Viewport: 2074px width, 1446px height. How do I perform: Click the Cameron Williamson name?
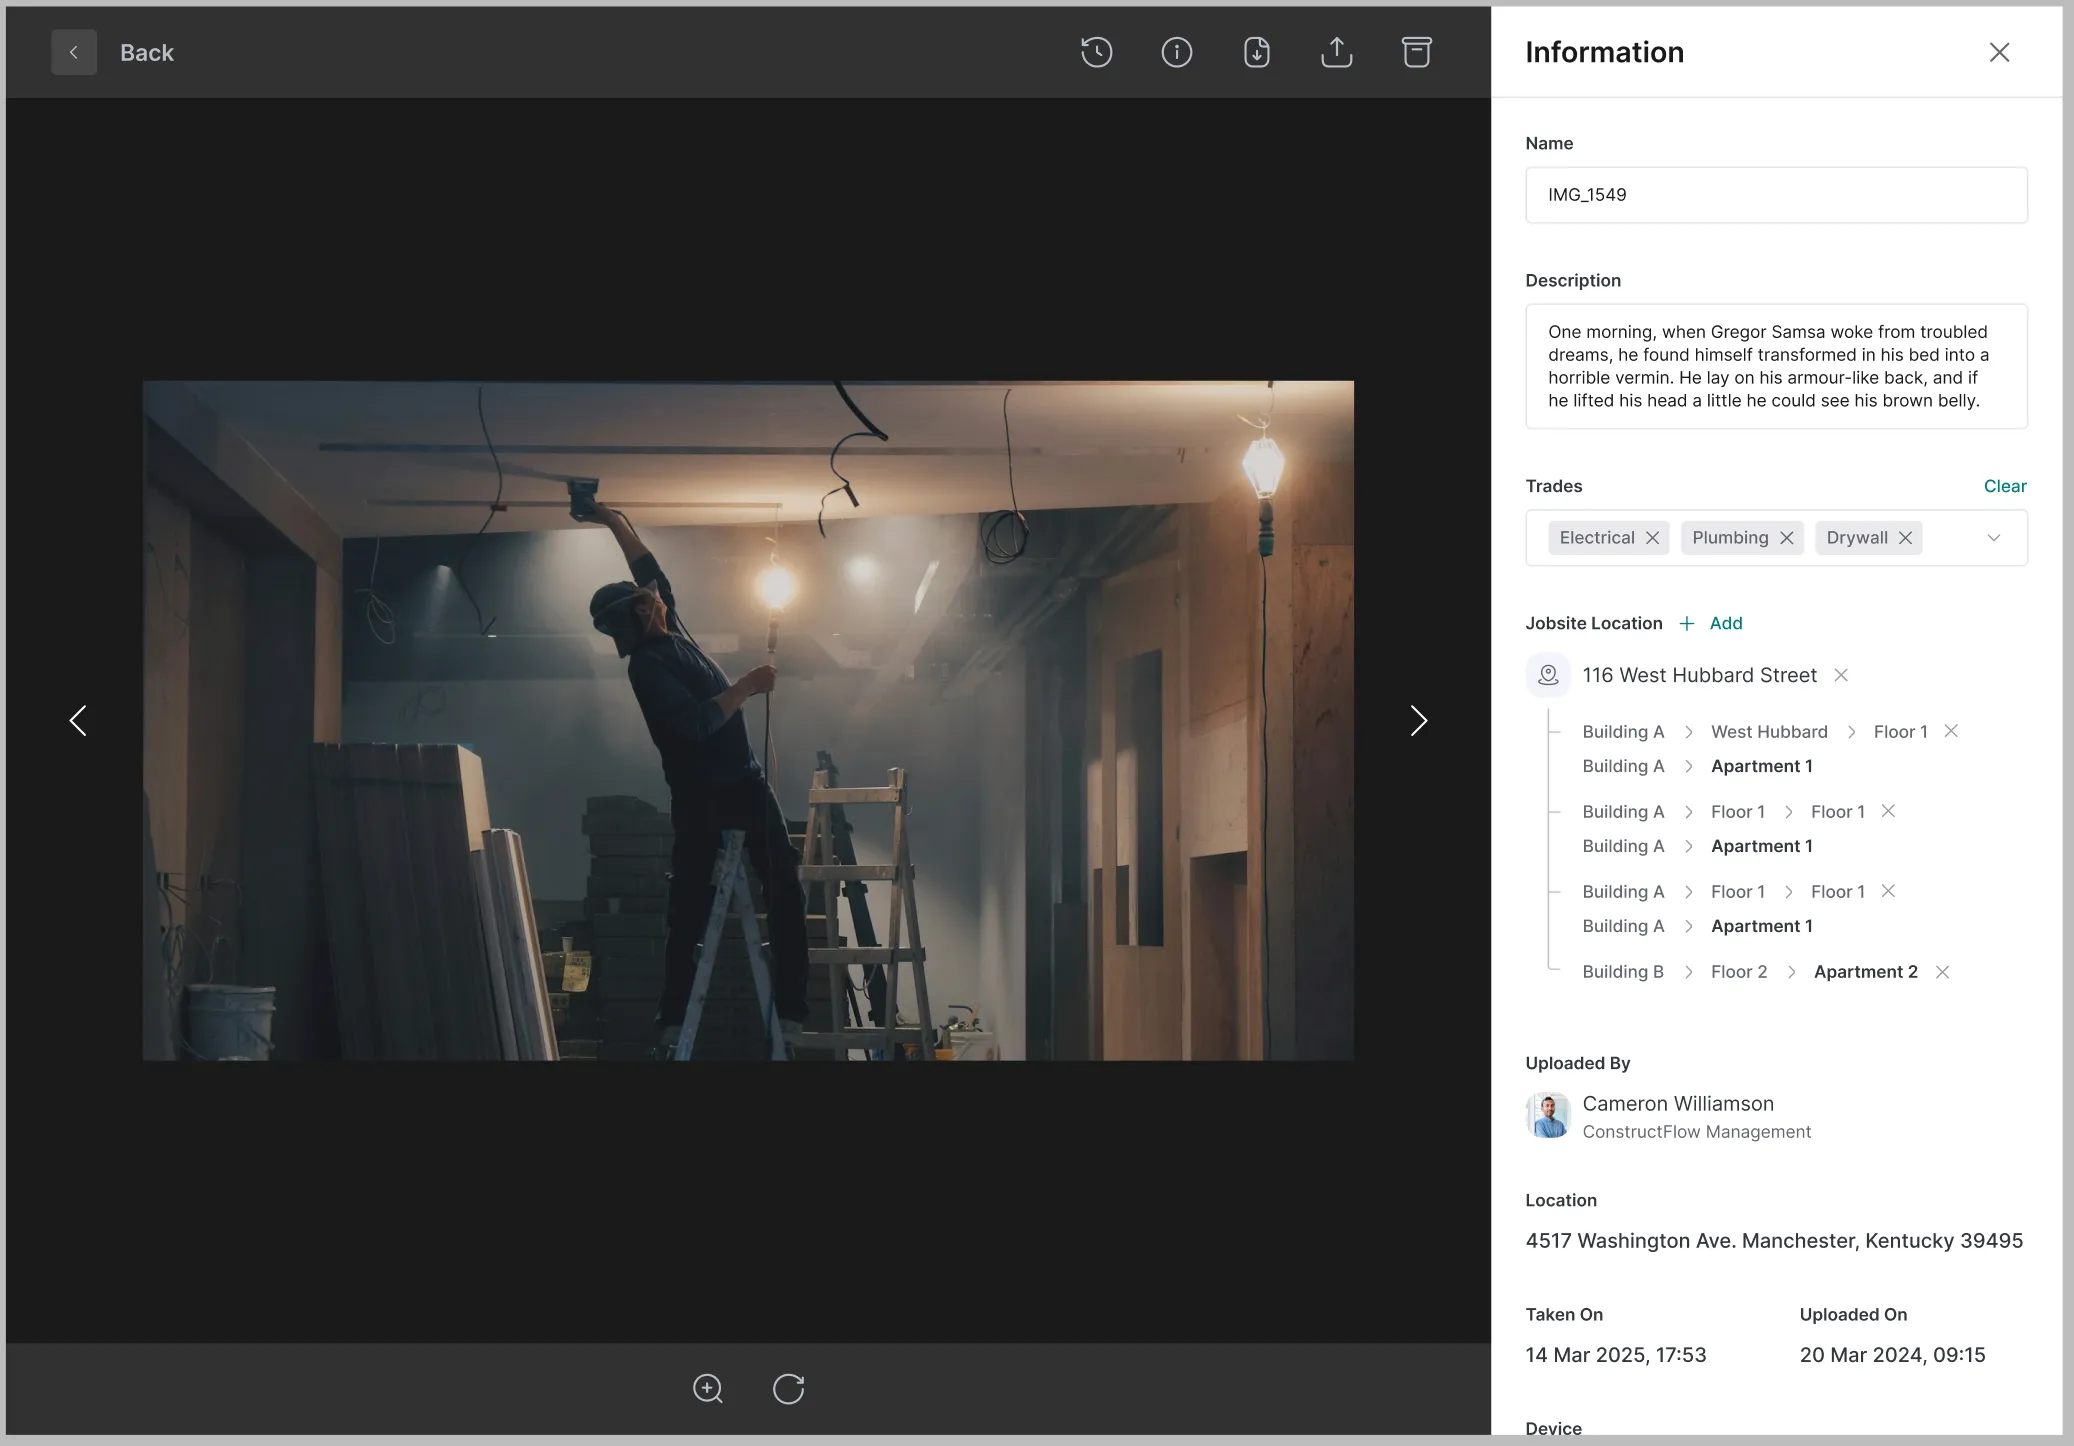click(1678, 1104)
